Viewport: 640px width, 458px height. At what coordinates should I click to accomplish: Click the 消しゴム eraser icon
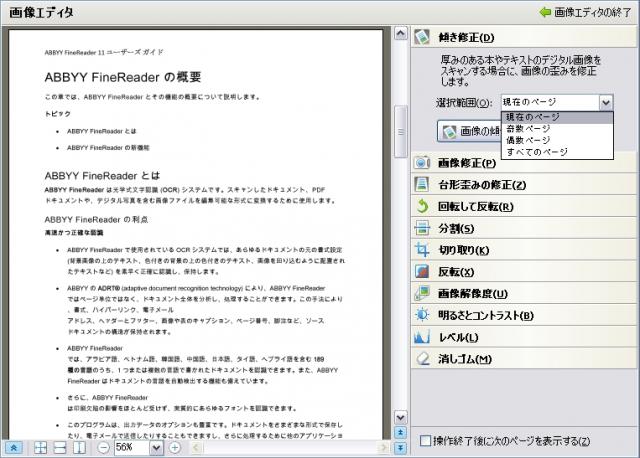[x=422, y=358]
